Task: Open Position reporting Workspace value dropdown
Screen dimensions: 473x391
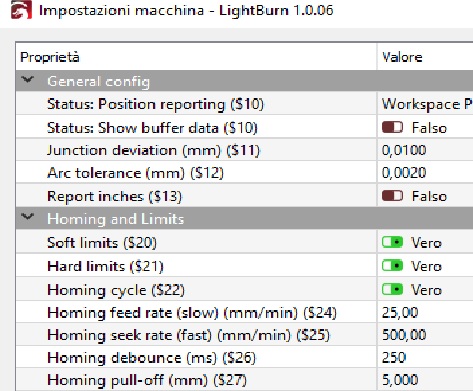Action: point(425,104)
